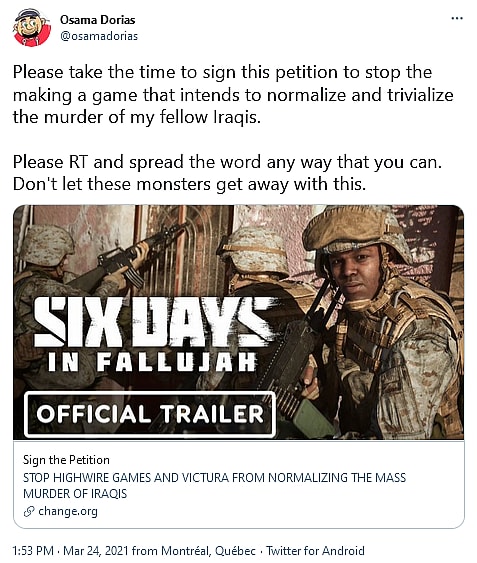Click the Six Days in Fallujah logo

click(x=152, y=334)
